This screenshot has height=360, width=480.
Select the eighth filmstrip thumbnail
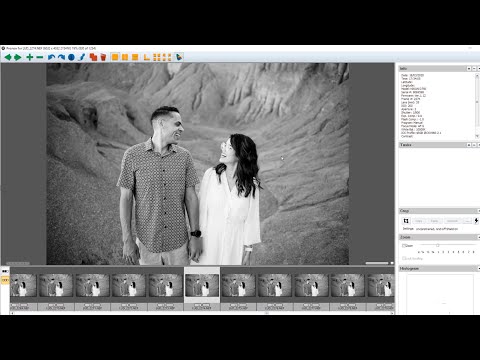pos(275,286)
